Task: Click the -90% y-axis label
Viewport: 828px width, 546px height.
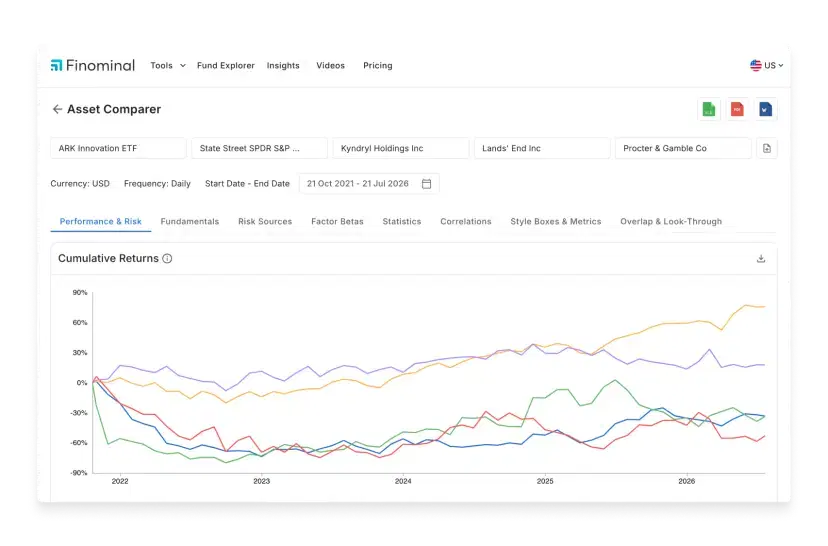Action: 79,473
